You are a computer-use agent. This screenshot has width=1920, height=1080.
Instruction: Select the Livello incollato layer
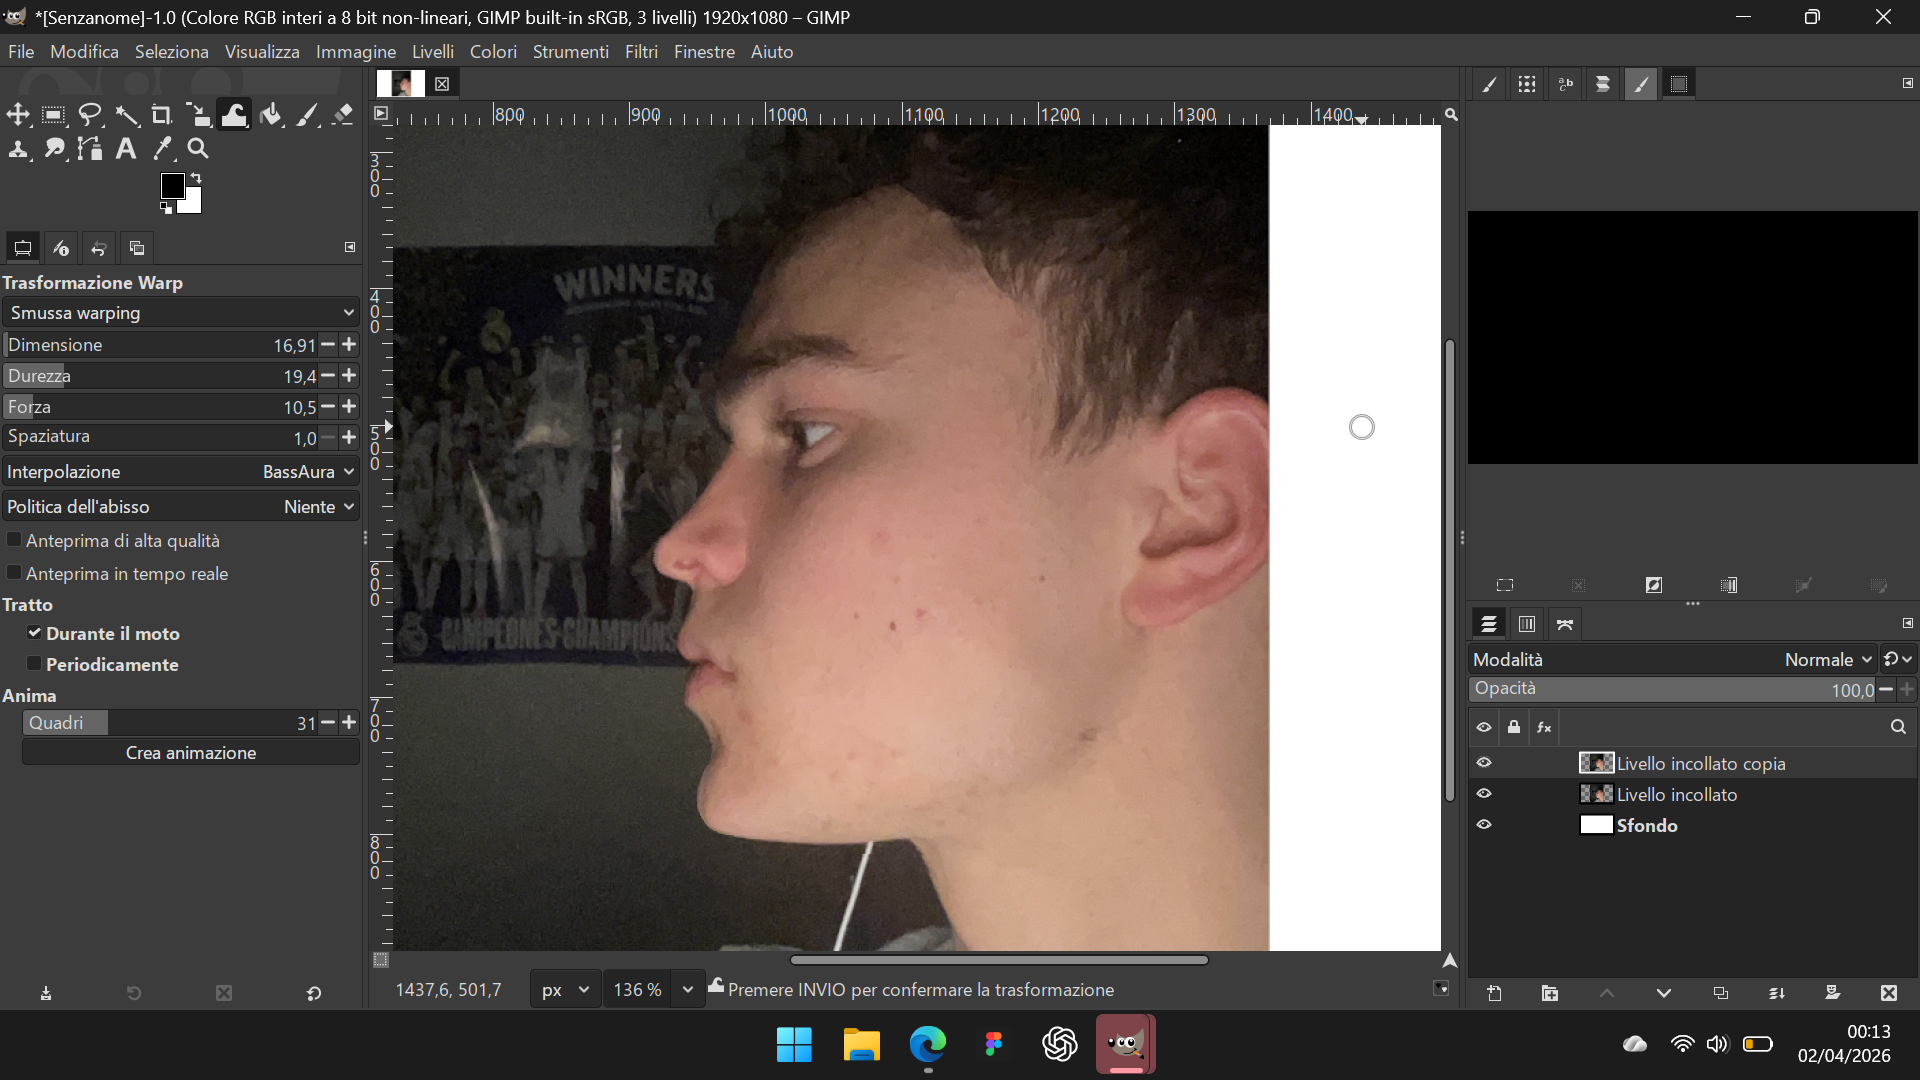coord(1676,795)
